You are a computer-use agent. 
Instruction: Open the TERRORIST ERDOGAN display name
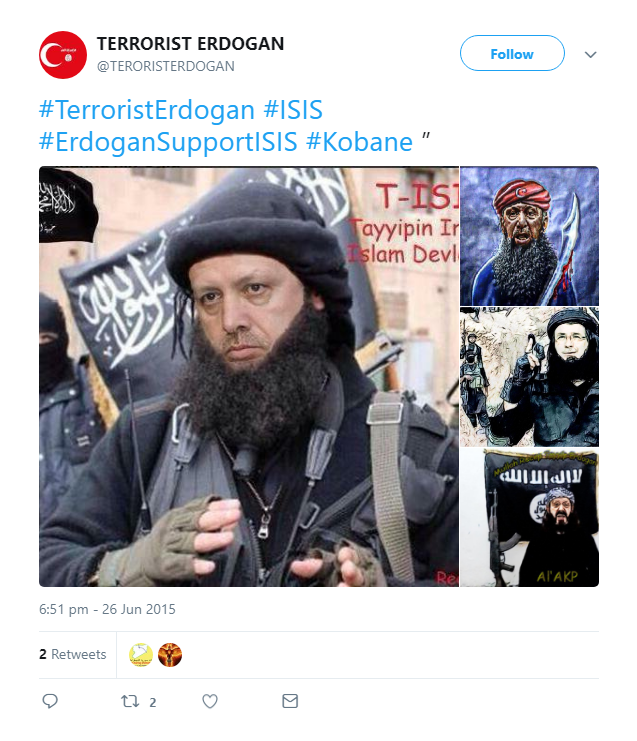190,44
